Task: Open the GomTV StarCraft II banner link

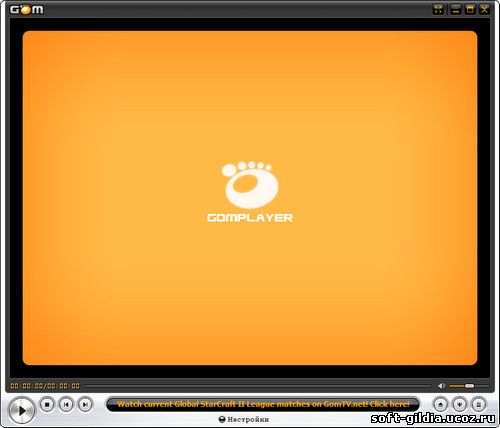Action: click(263, 404)
